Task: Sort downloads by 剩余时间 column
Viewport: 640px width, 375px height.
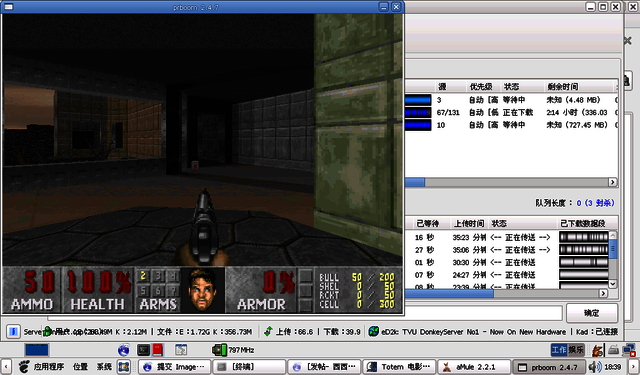Action: coord(579,87)
